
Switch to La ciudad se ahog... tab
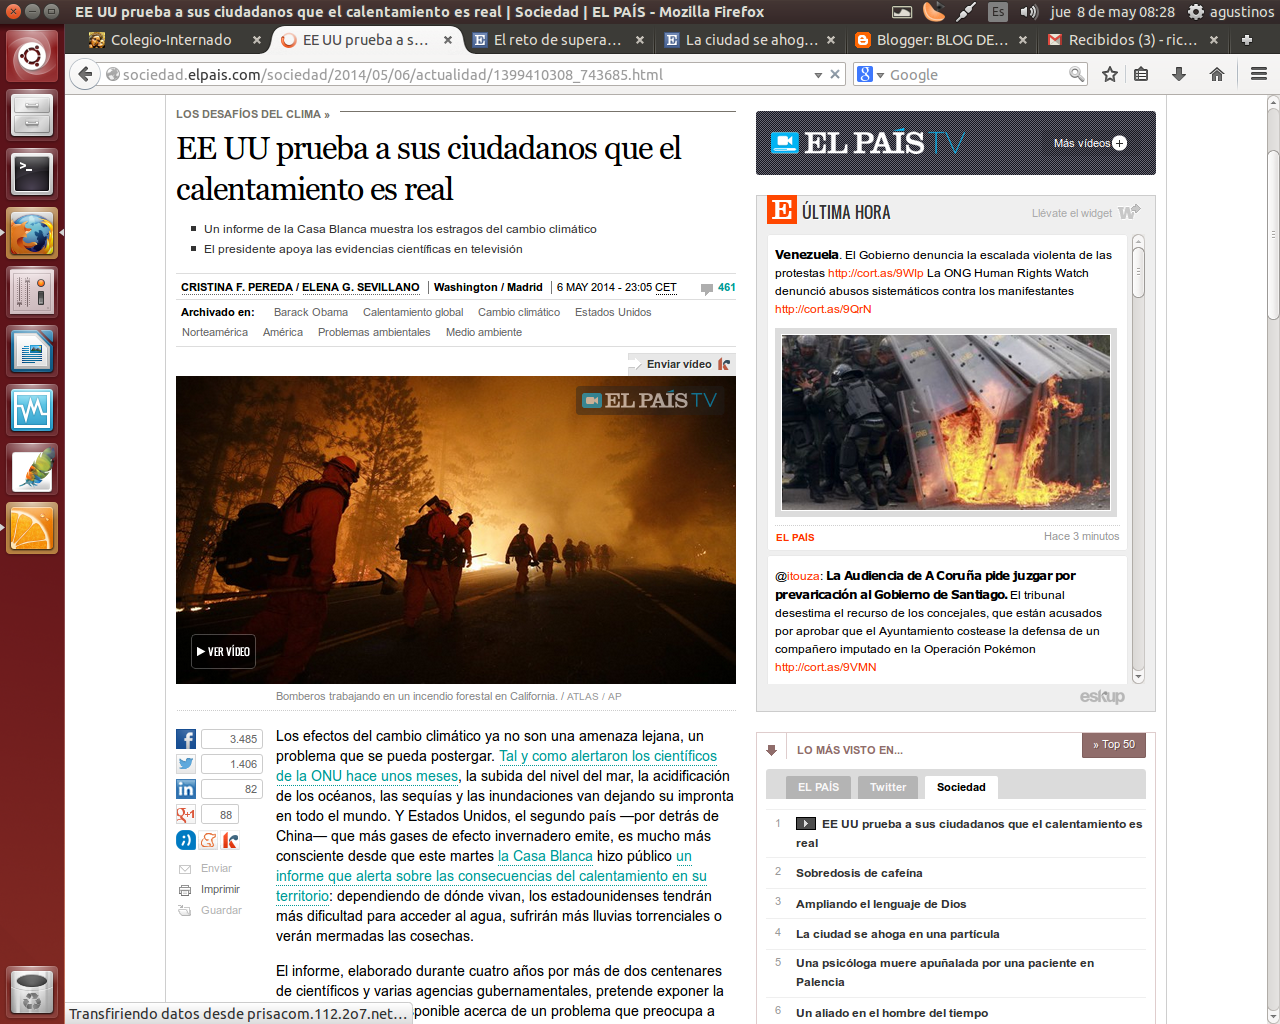[x=751, y=40]
